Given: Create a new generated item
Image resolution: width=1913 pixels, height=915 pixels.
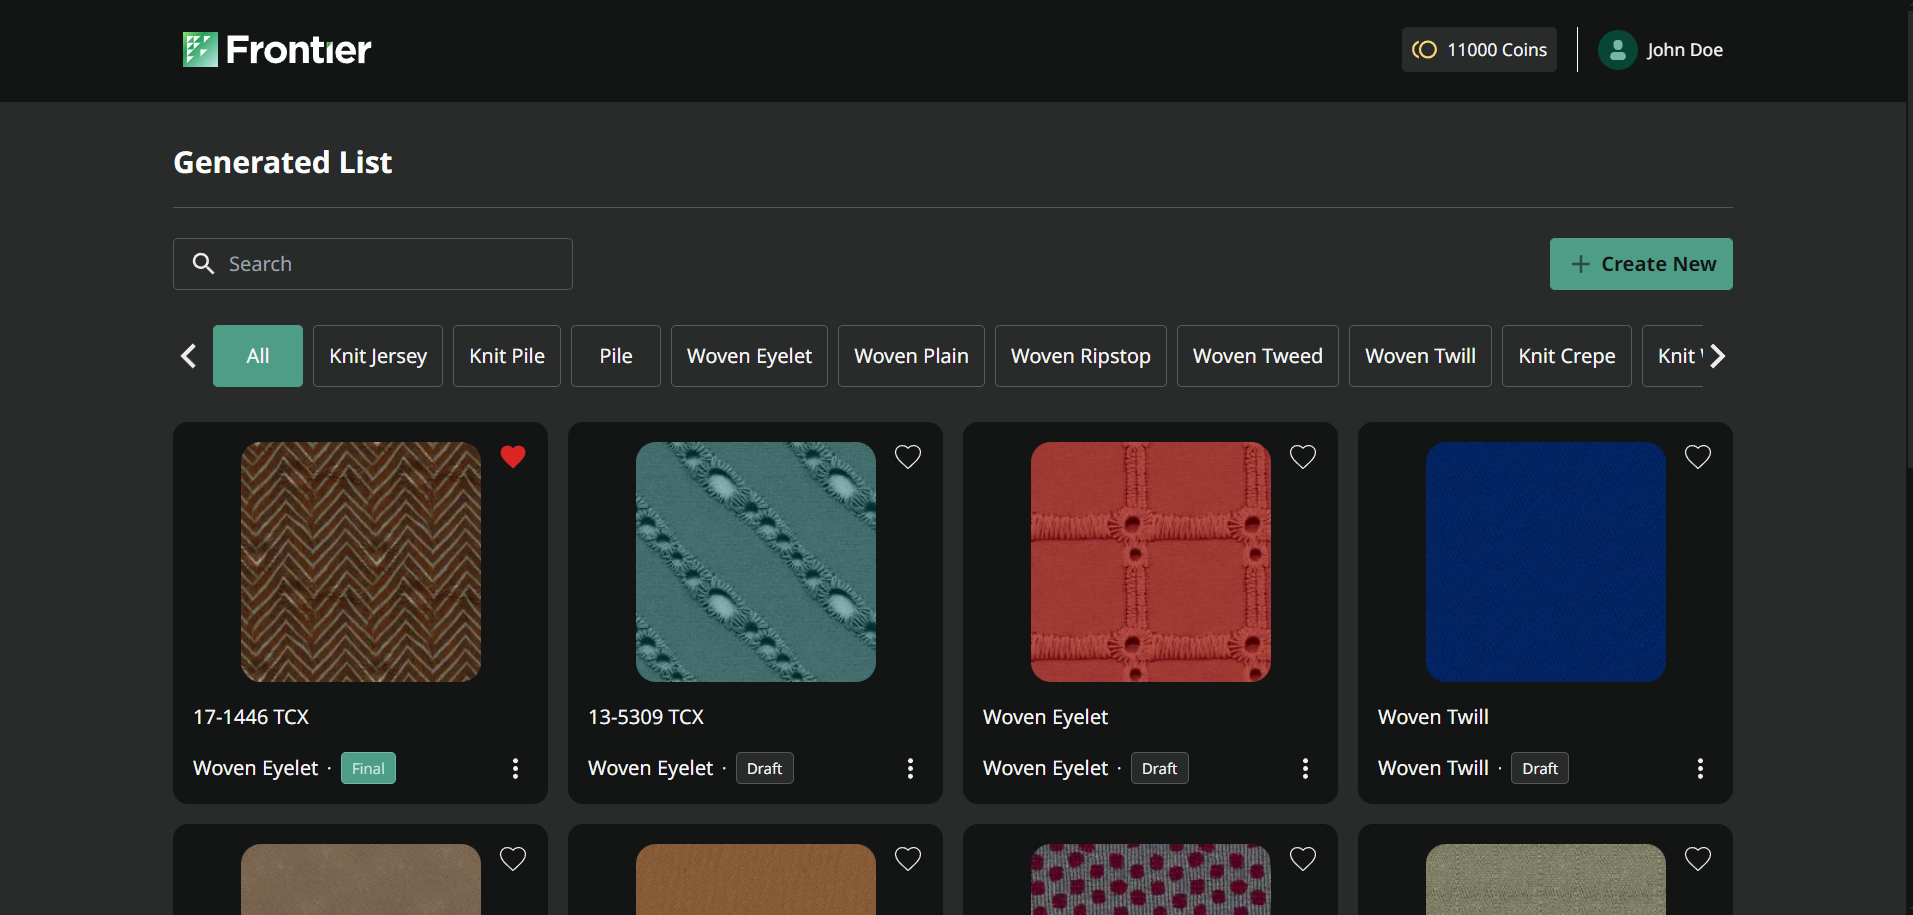Looking at the screenshot, I should (x=1641, y=264).
